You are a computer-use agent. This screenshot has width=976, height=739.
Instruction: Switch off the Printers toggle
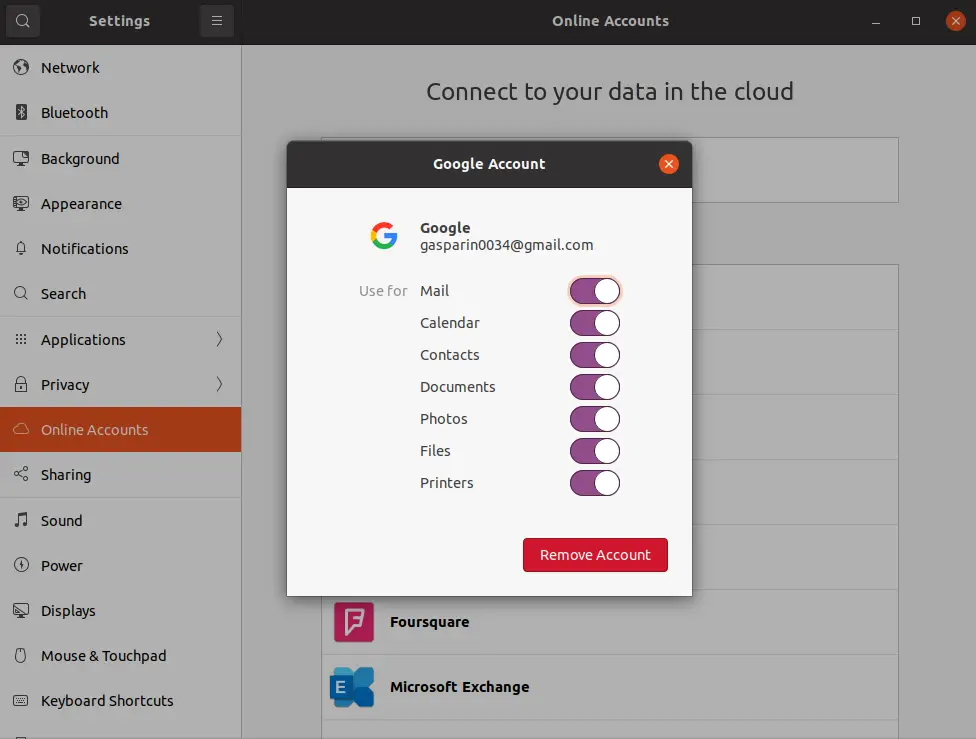point(594,482)
